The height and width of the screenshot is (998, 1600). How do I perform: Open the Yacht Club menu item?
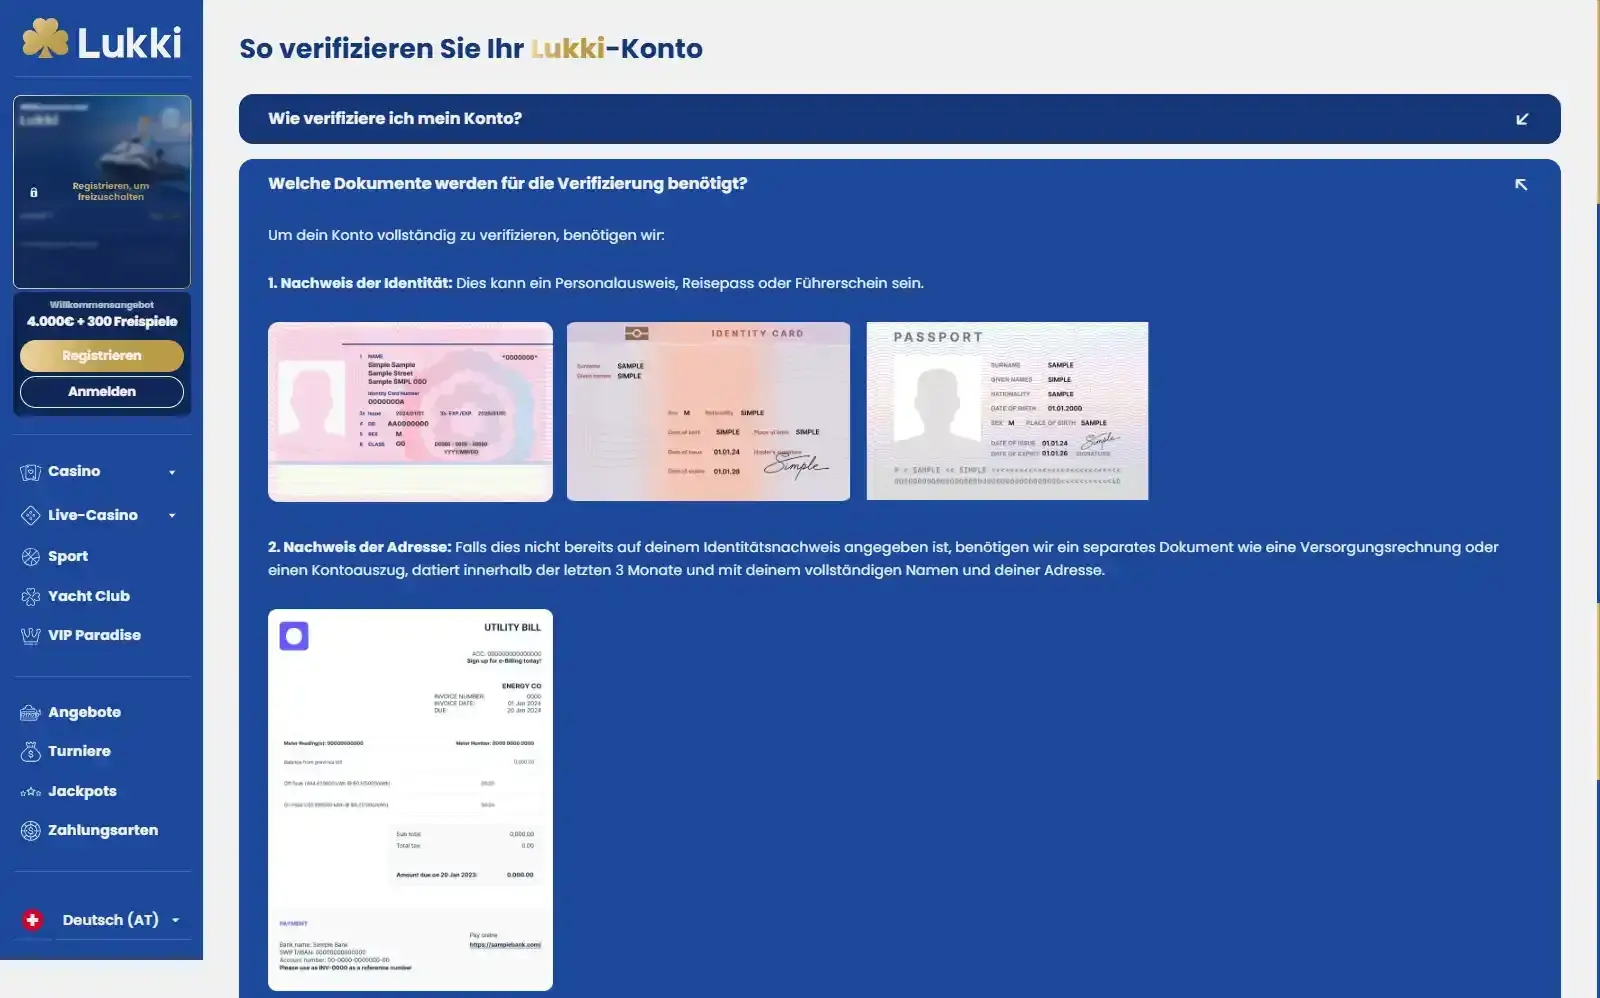click(x=89, y=596)
